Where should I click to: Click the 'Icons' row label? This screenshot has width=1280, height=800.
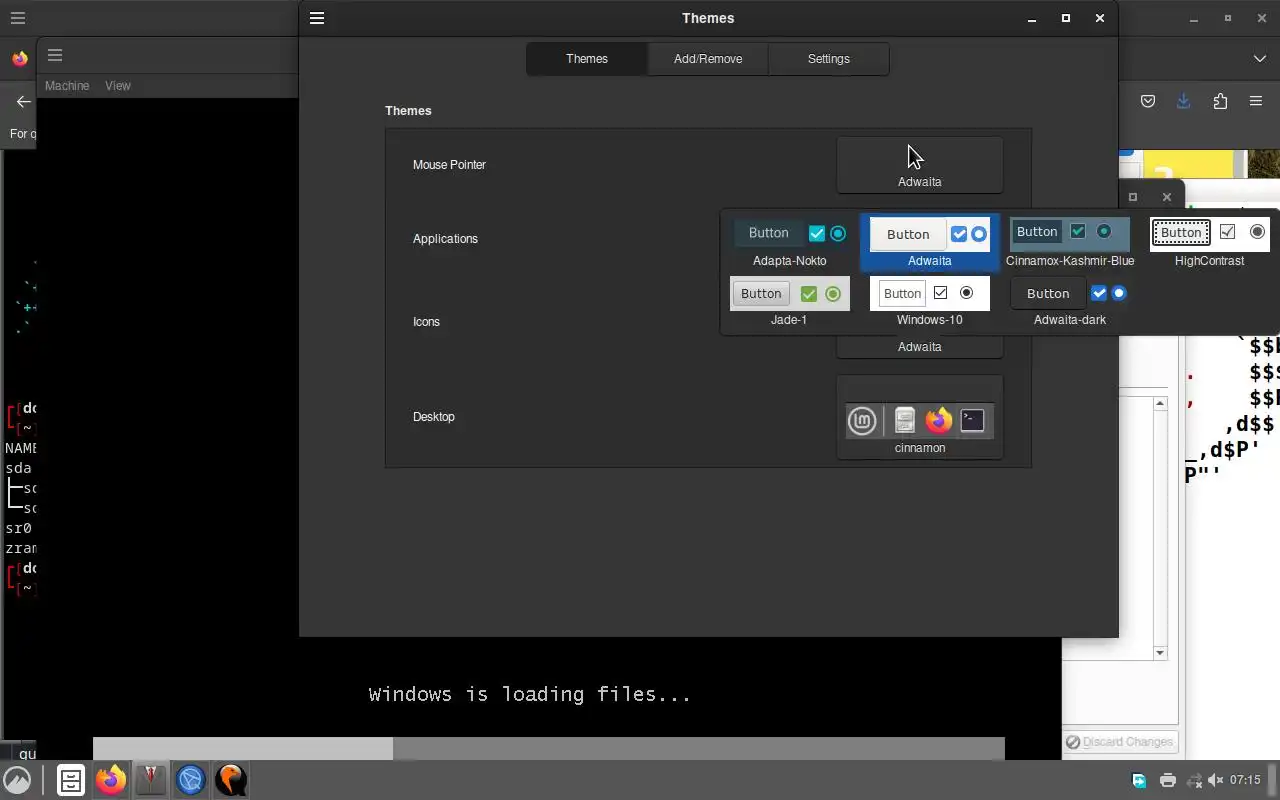point(426,322)
